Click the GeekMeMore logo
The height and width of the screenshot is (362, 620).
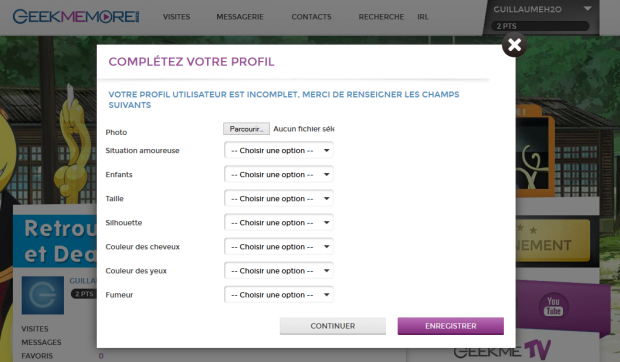(76, 17)
